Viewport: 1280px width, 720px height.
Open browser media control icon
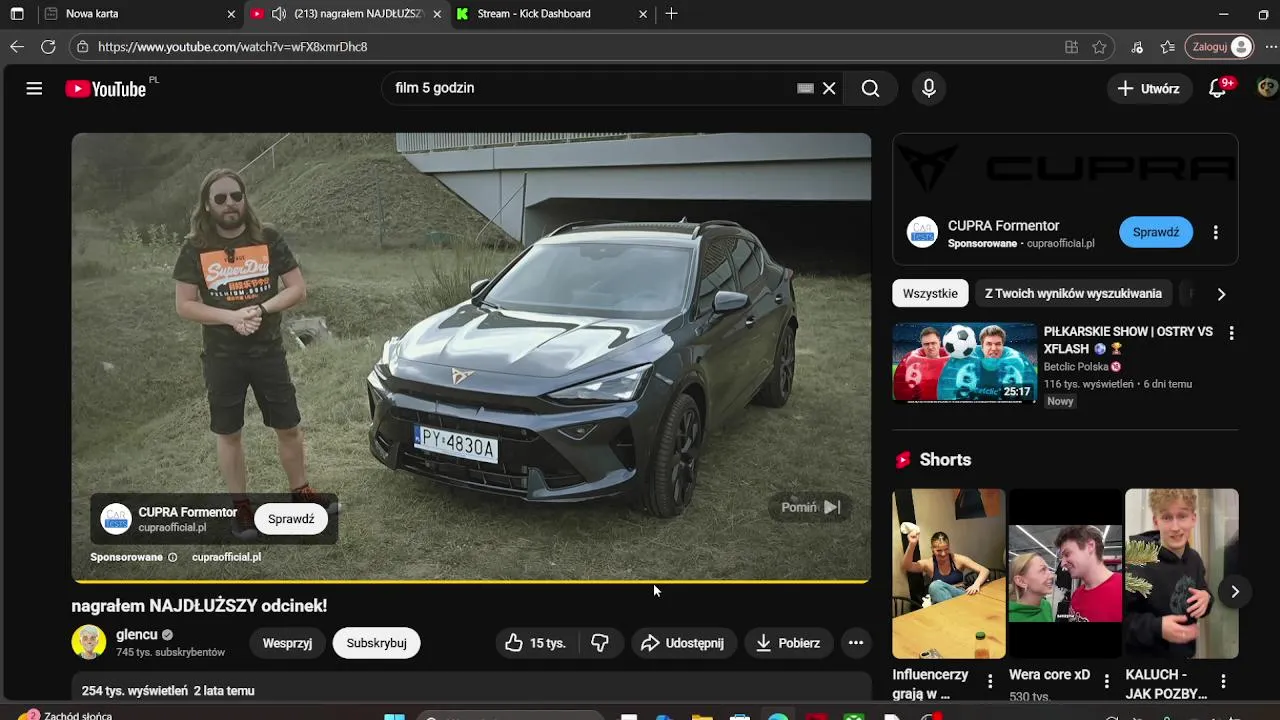tap(1137, 47)
